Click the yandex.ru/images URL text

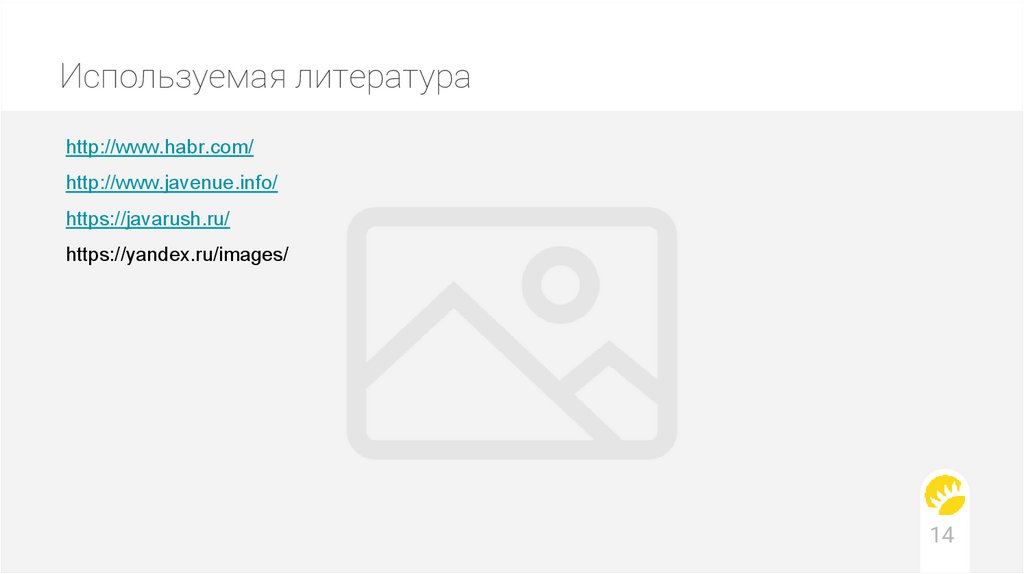[x=177, y=255]
